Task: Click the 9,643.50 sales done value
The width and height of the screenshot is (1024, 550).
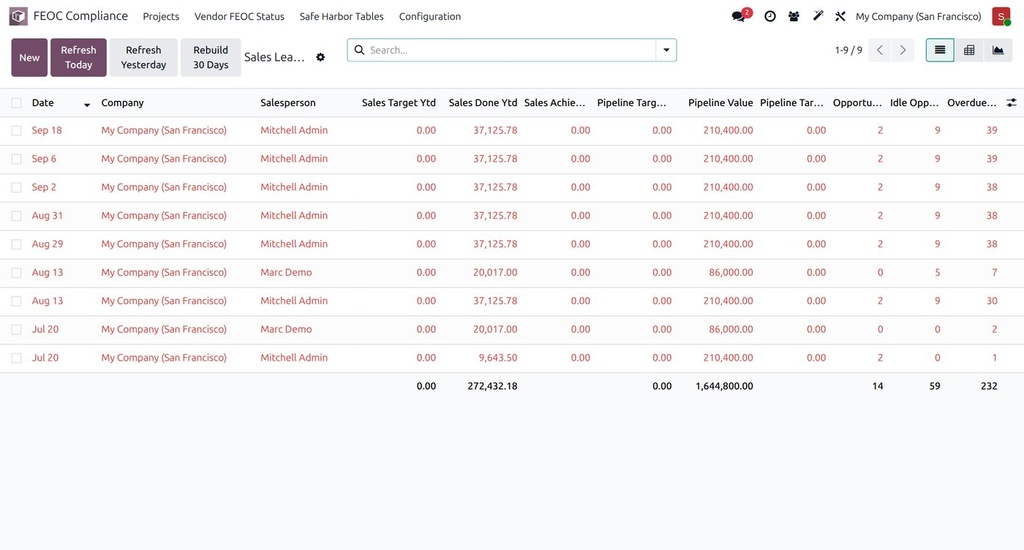Action: 498,357
